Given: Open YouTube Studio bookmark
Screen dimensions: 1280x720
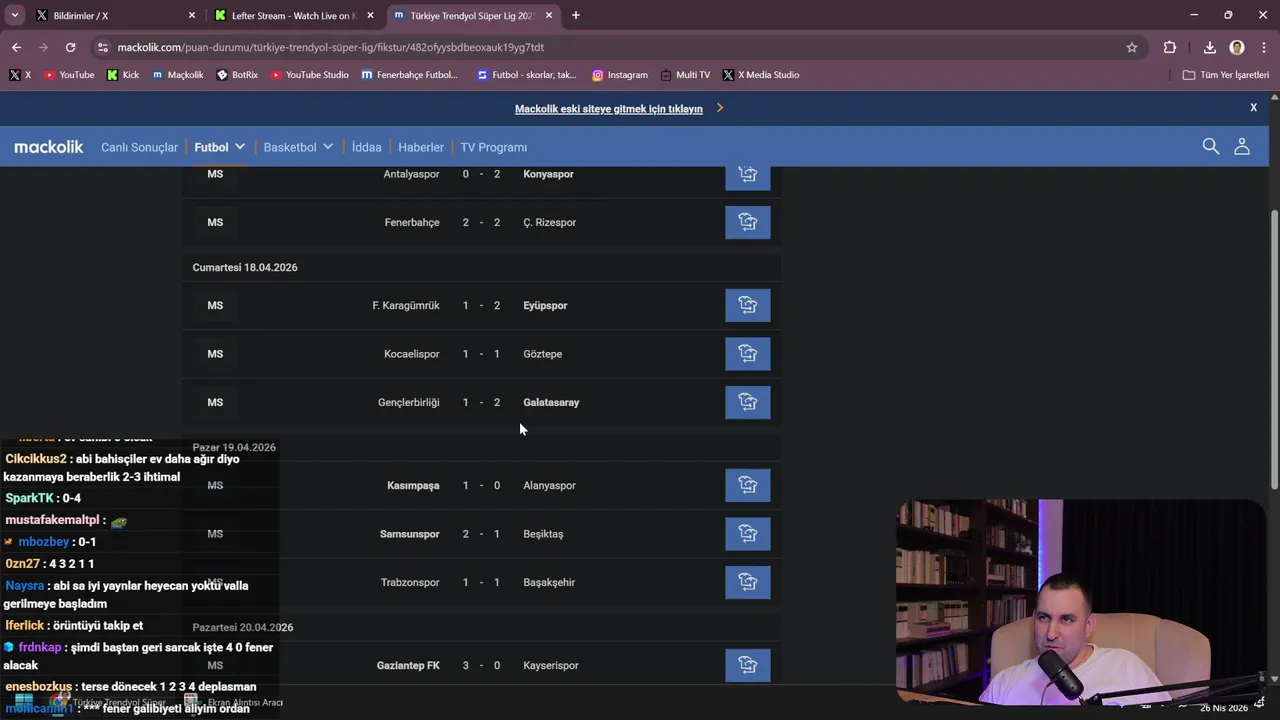Looking at the screenshot, I should click(309, 75).
